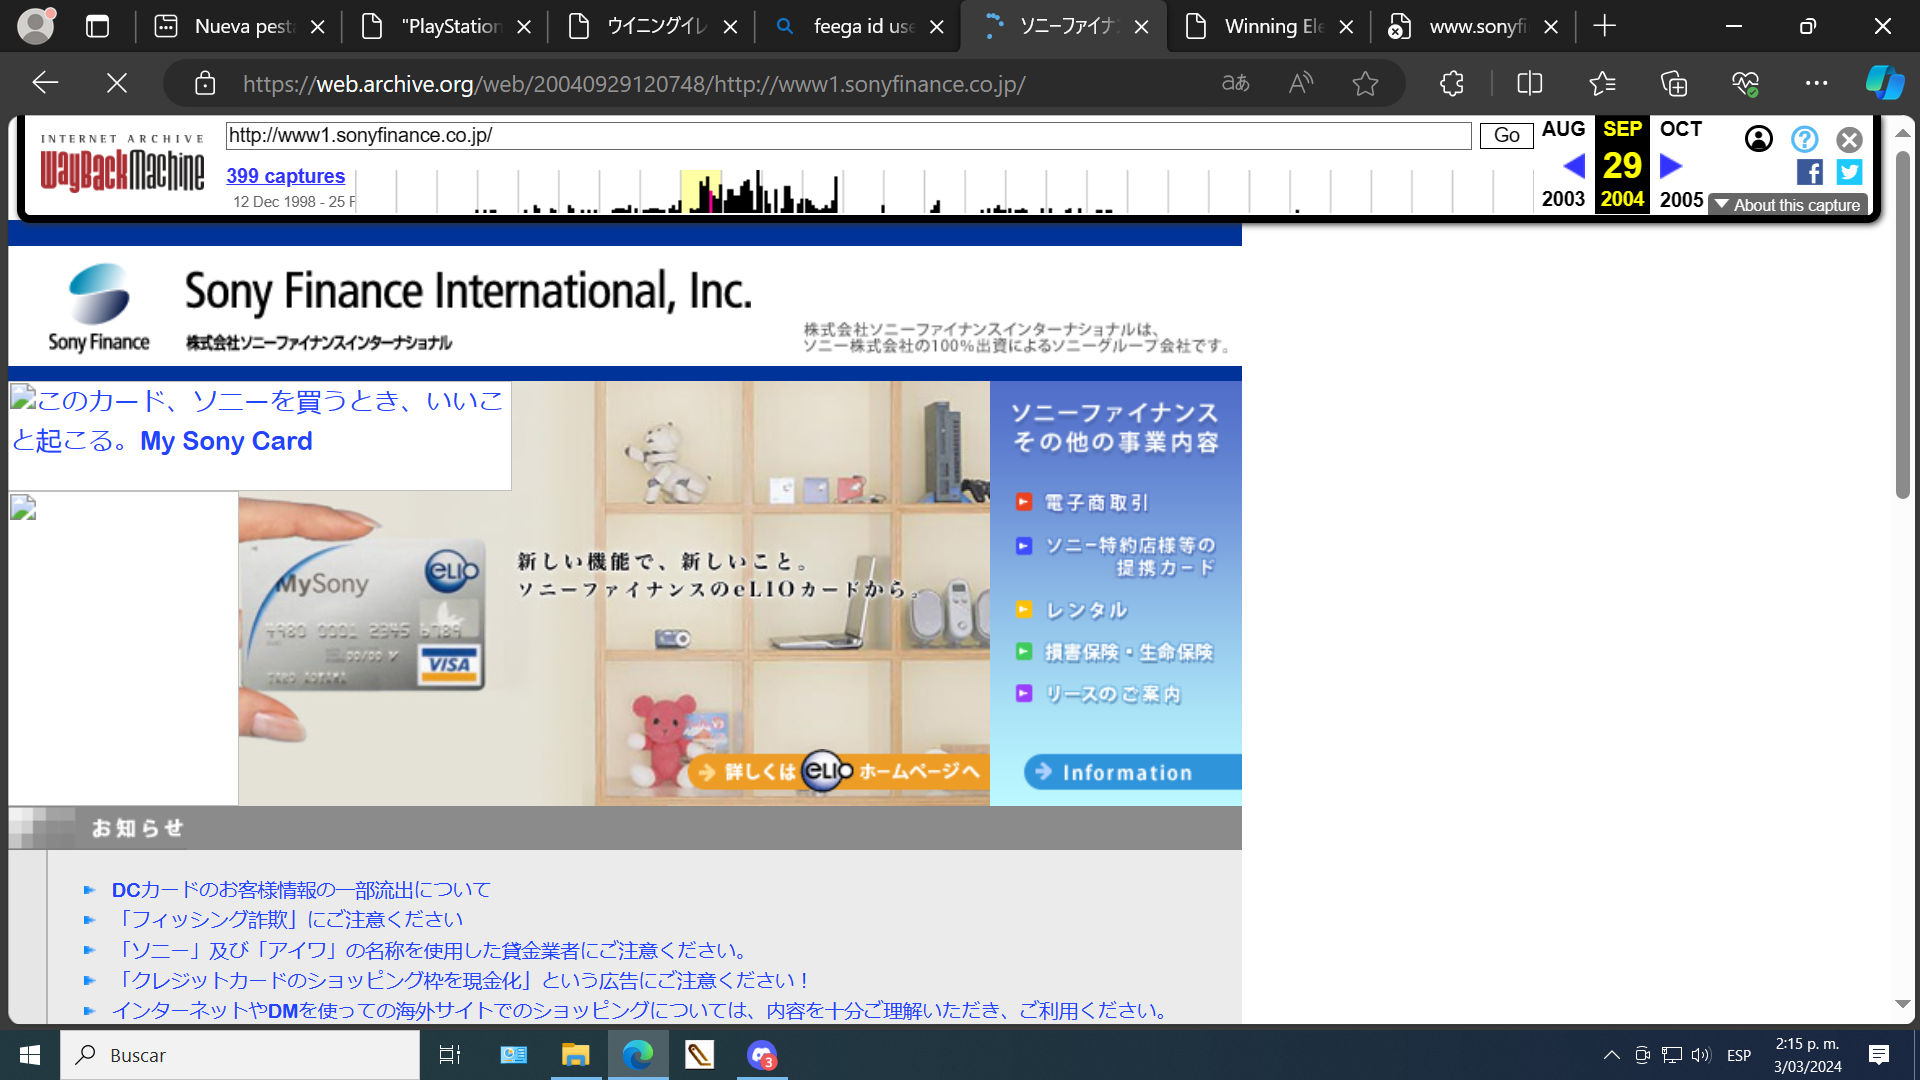Click the browser address bar URL
This screenshot has width=1920, height=1080.
(x=634, y=83)
